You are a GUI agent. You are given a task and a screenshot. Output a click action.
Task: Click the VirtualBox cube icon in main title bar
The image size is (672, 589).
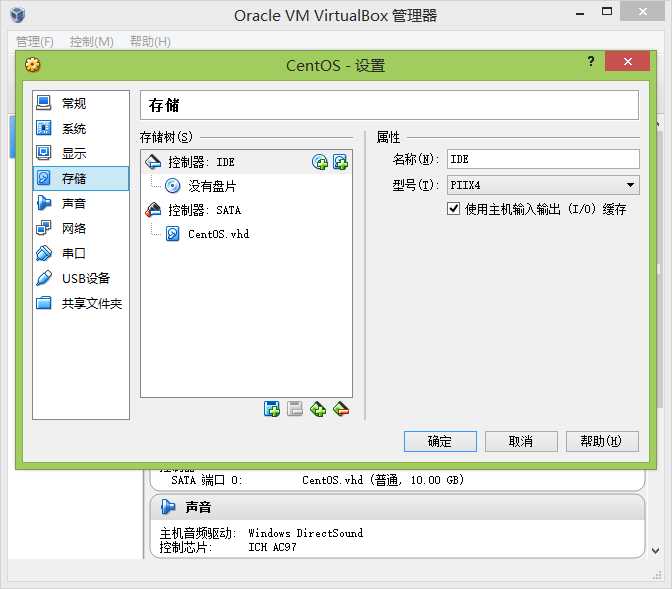pyautogui.click(x=18, y=15)
